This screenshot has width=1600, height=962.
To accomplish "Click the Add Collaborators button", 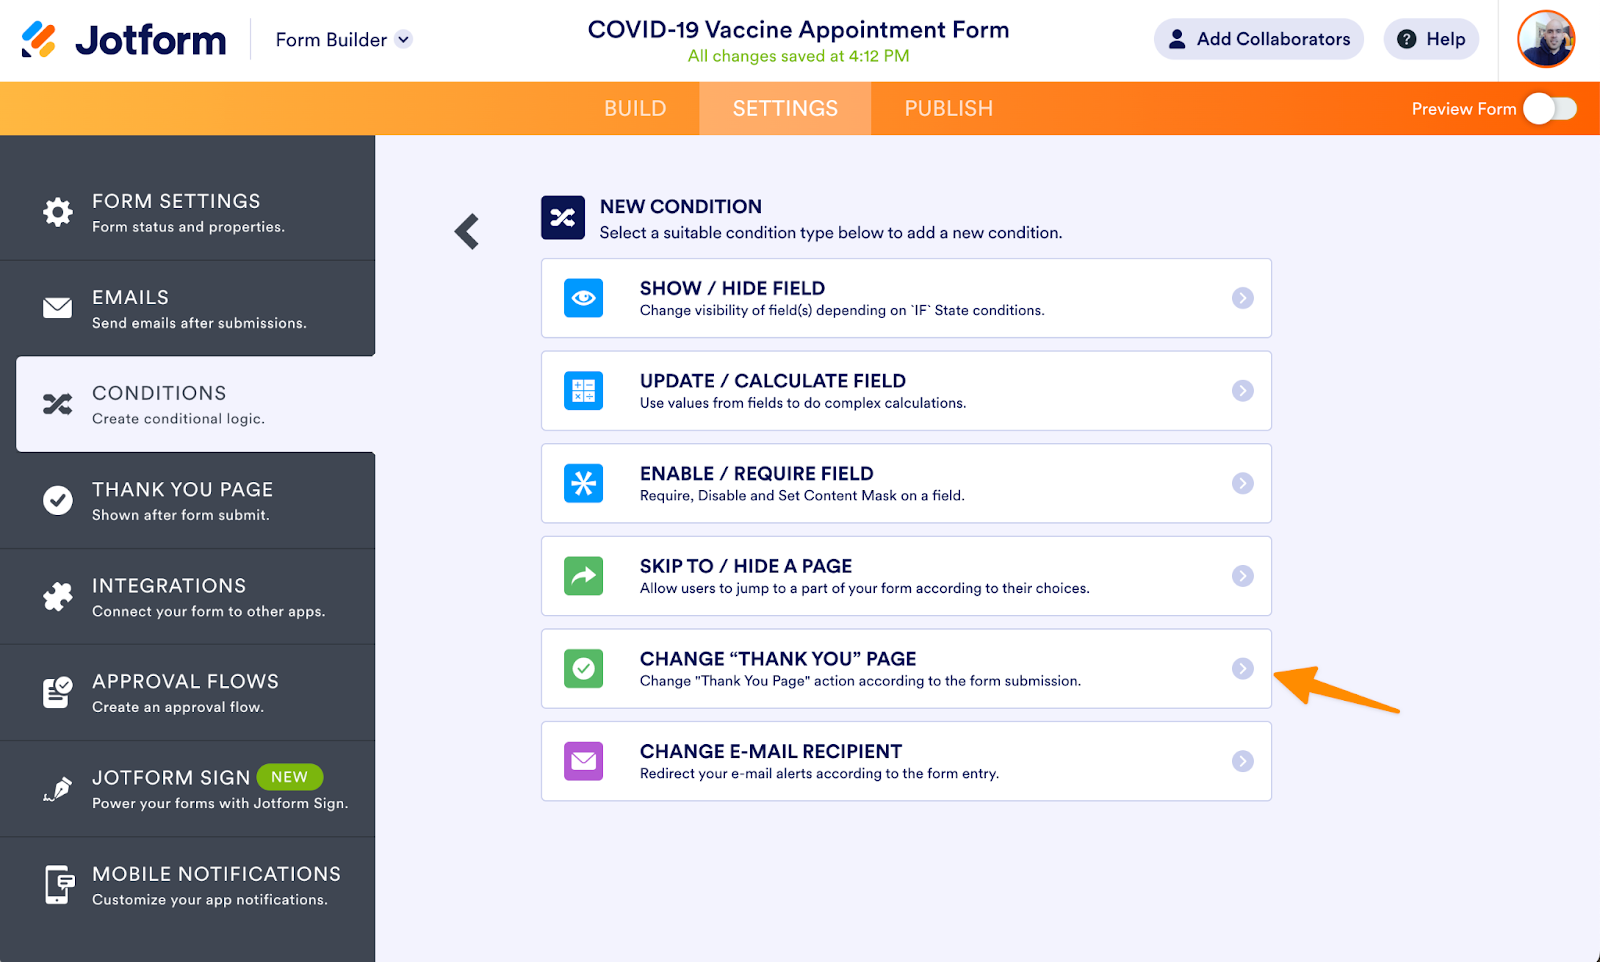I will pyautogui.click(x=1258, y=40).
